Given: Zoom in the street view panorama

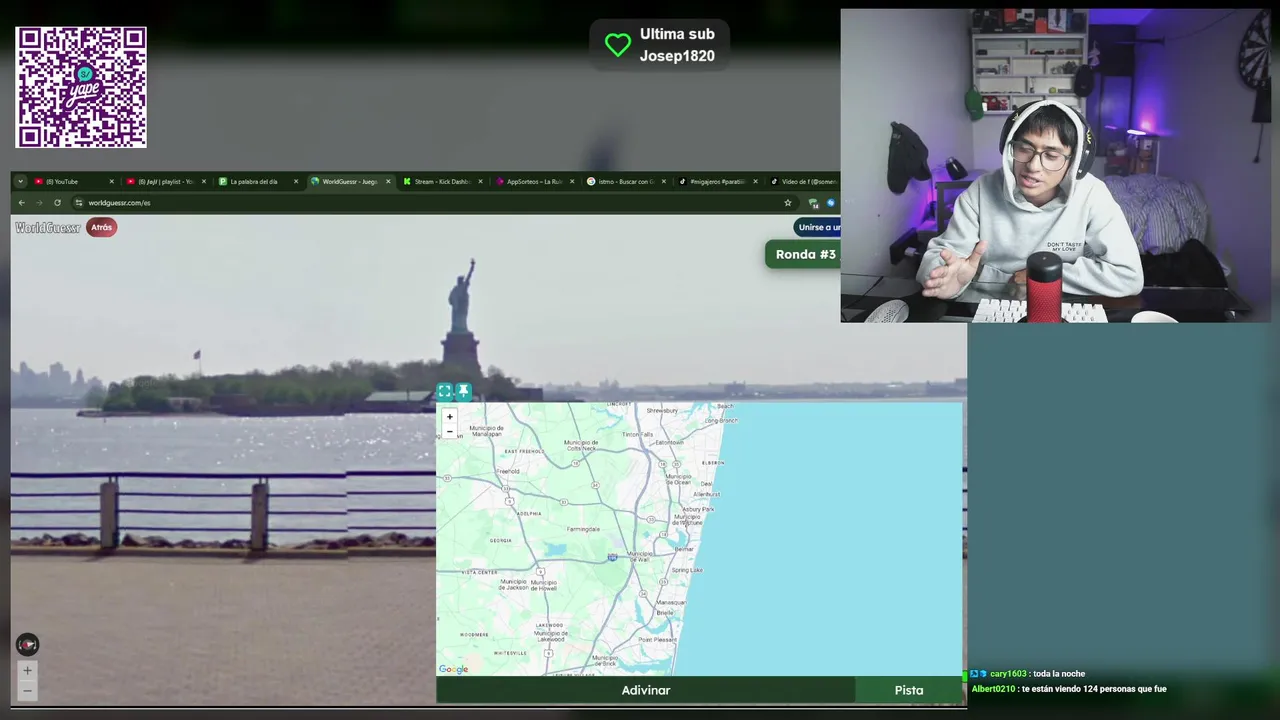Looking at the screenshot, I should 27,671.
